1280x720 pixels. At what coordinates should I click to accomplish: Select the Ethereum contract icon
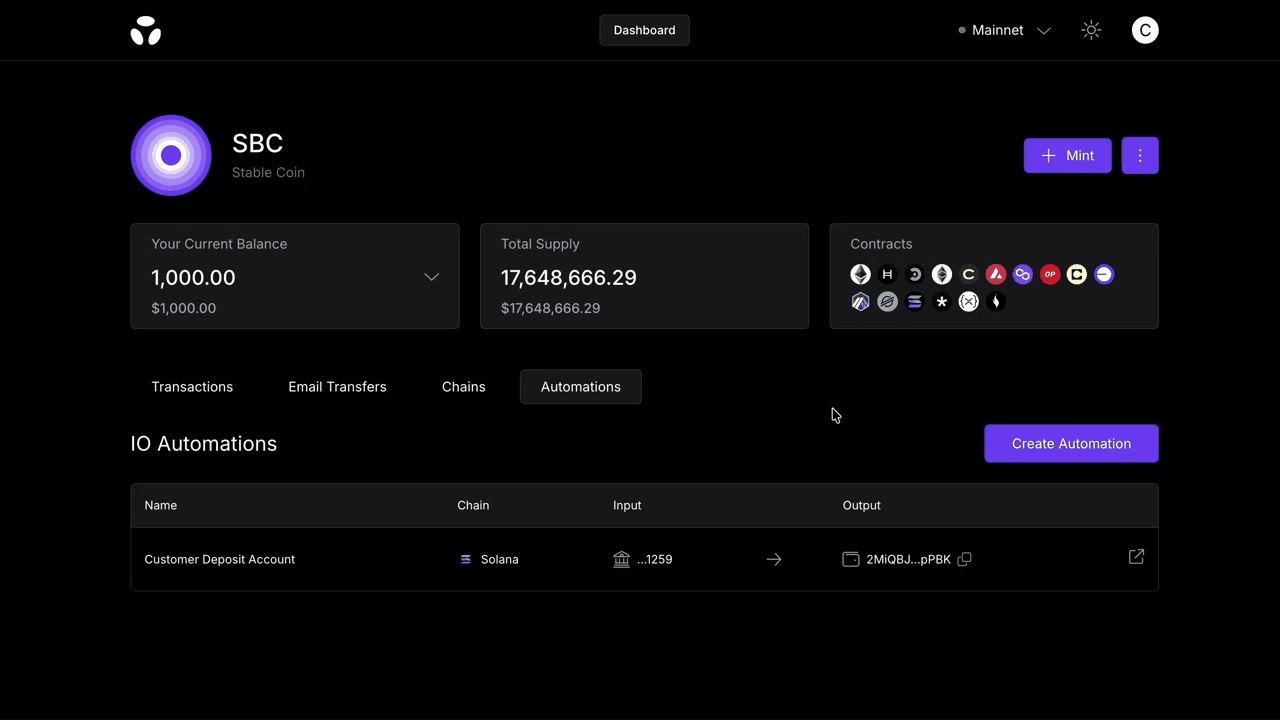(860, 274)
